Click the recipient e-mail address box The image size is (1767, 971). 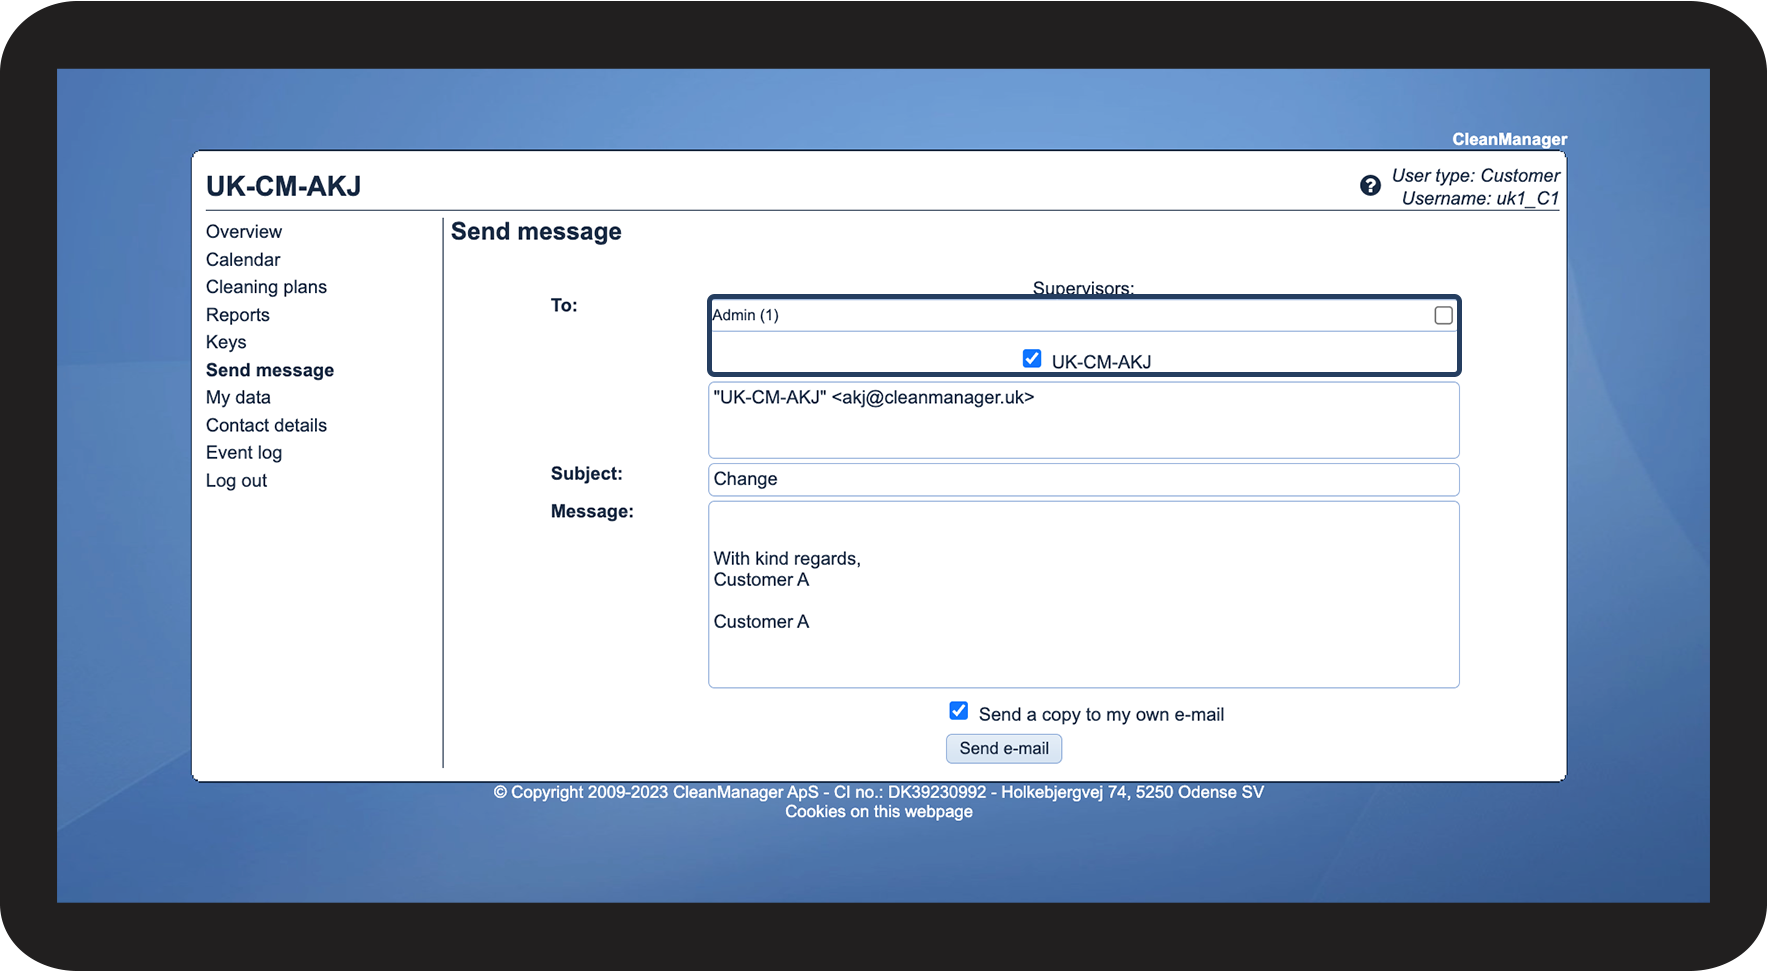click(1083, 420)
